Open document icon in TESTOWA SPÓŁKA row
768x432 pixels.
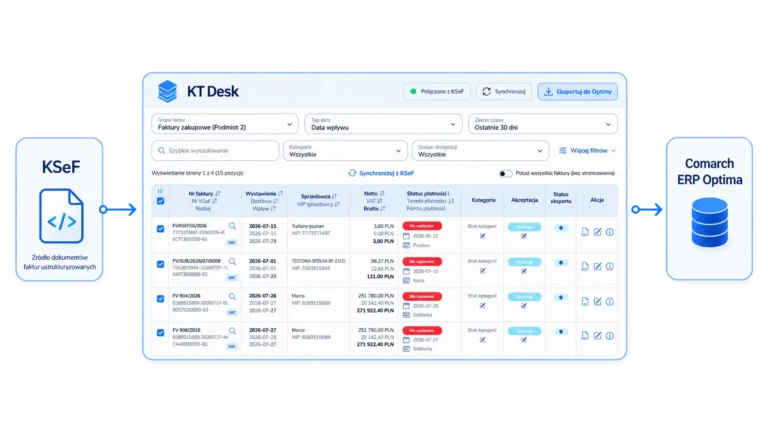[x=585, y=266]
